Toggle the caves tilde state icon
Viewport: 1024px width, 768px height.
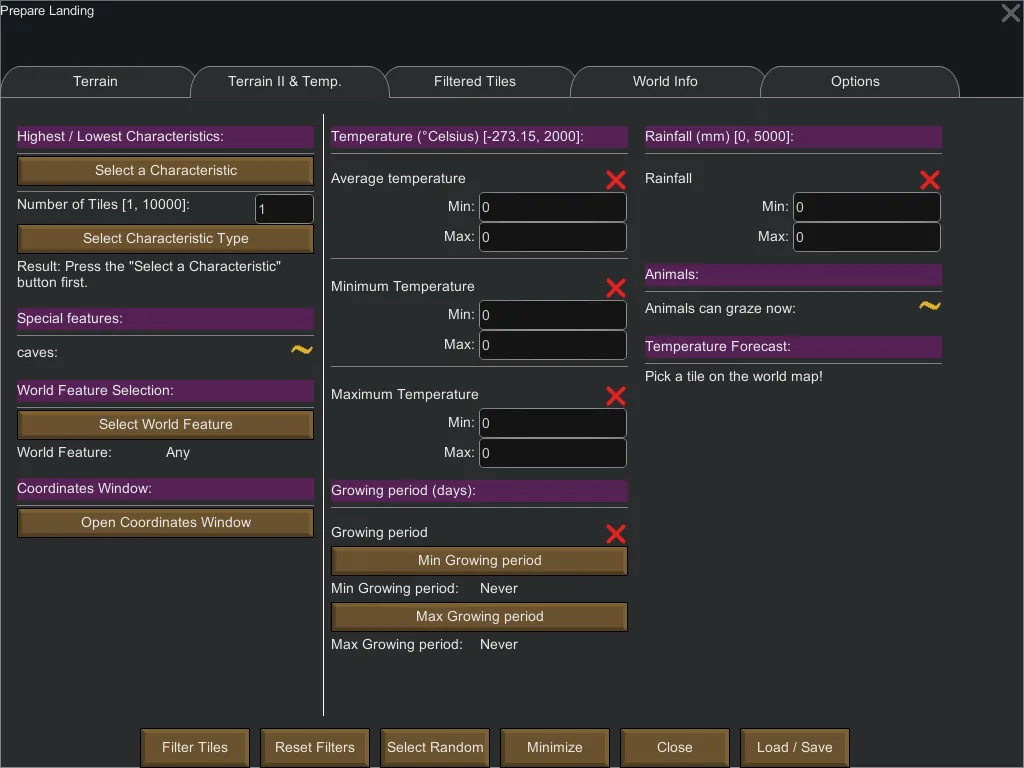point(301,351)
